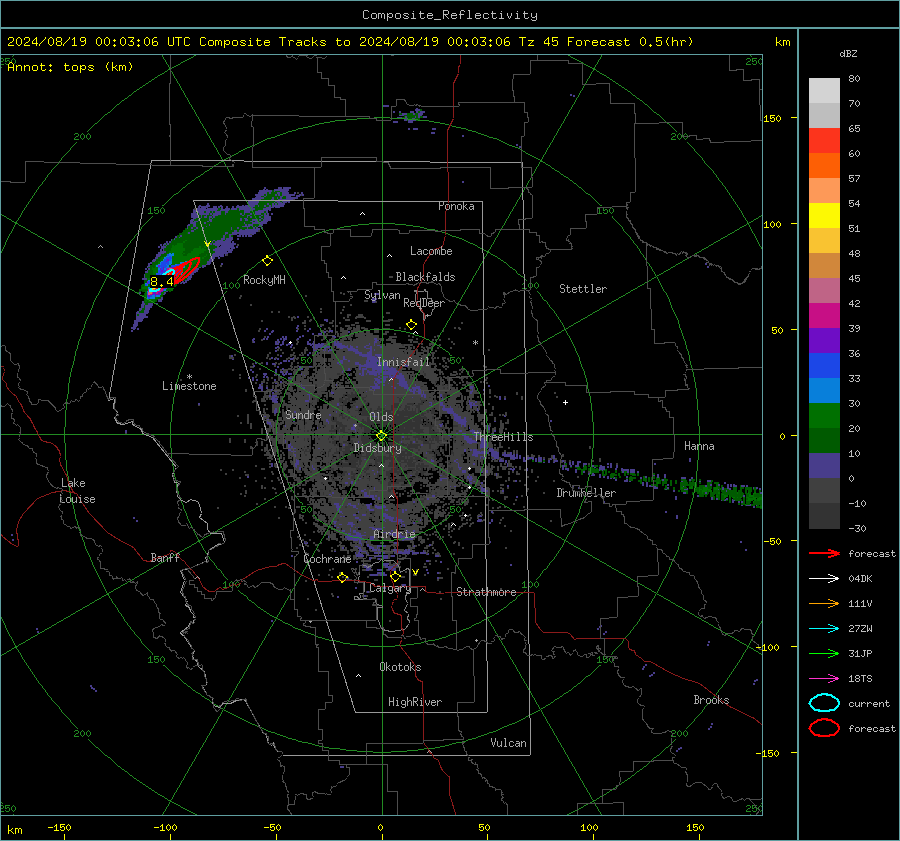Click the RockyMH label
The height and width of the screenshot is (841, 900).
(264, 280)
